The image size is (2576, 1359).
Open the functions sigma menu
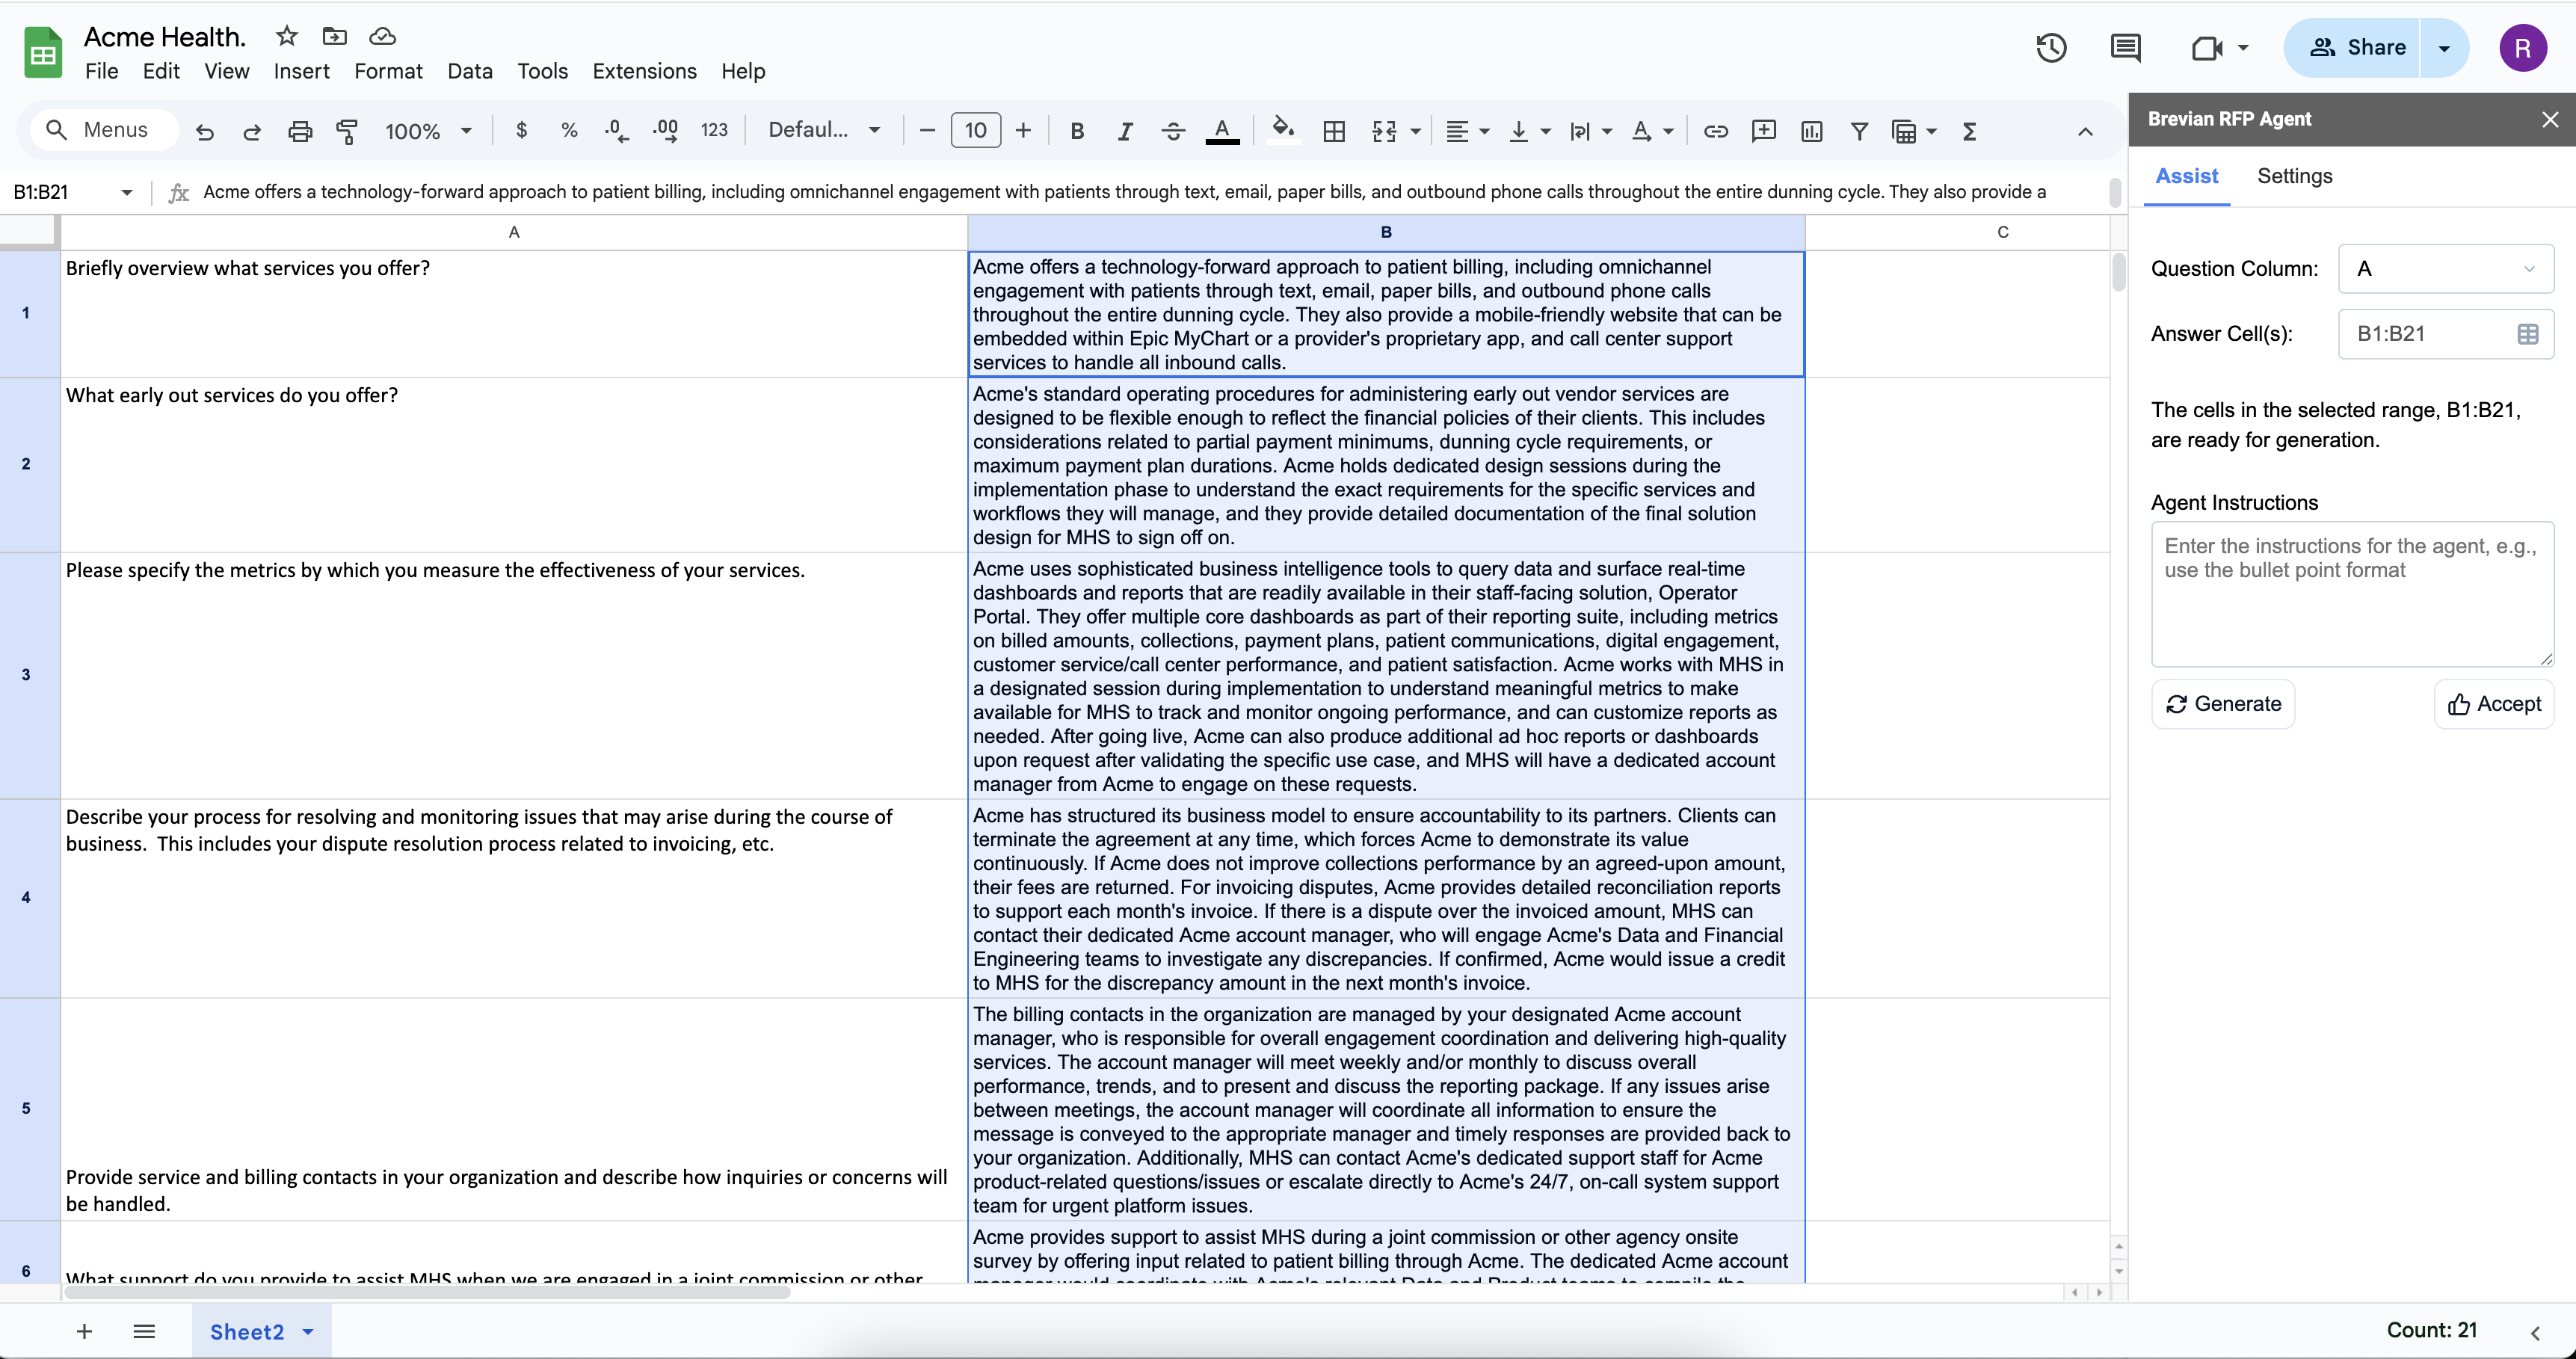tap(1969, 131)
